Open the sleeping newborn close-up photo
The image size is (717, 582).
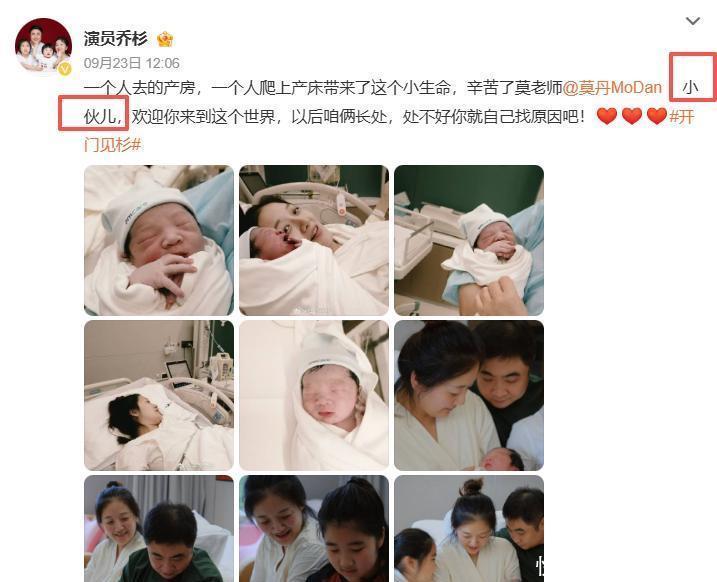click(159, 240)
